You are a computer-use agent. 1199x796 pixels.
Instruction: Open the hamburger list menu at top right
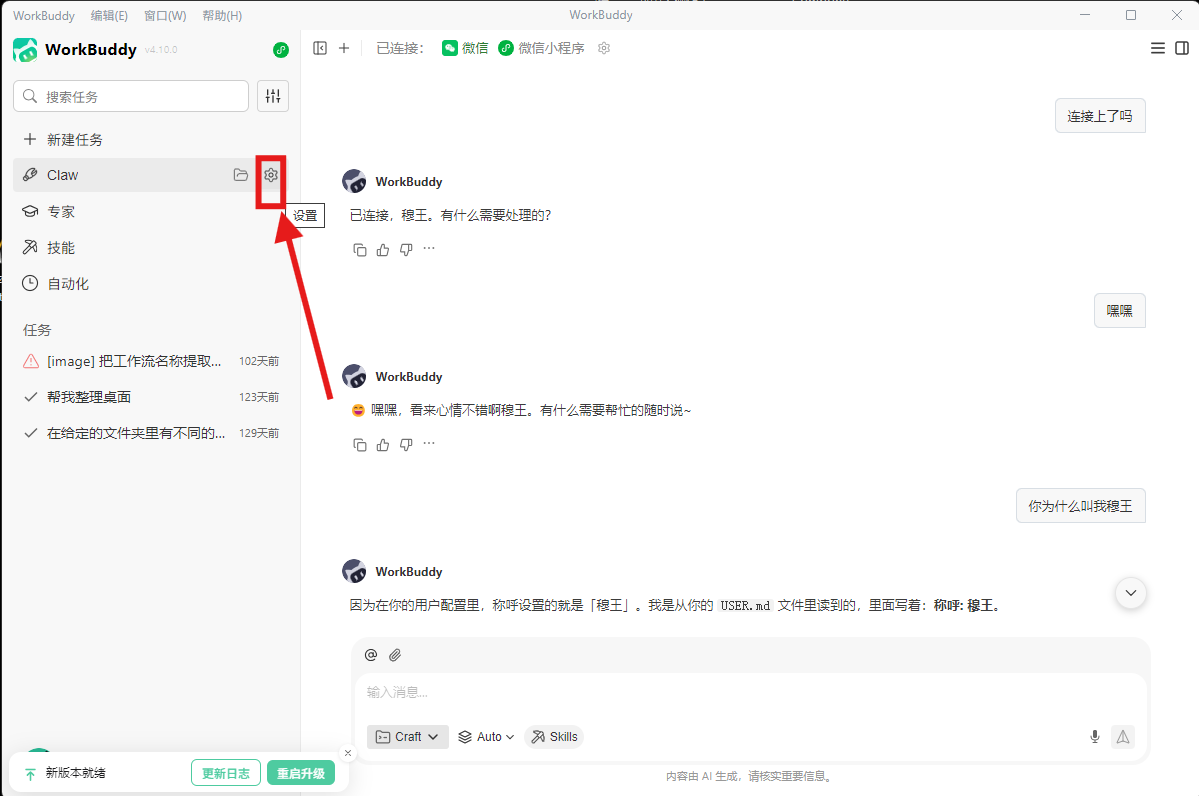click(1158, 48)
